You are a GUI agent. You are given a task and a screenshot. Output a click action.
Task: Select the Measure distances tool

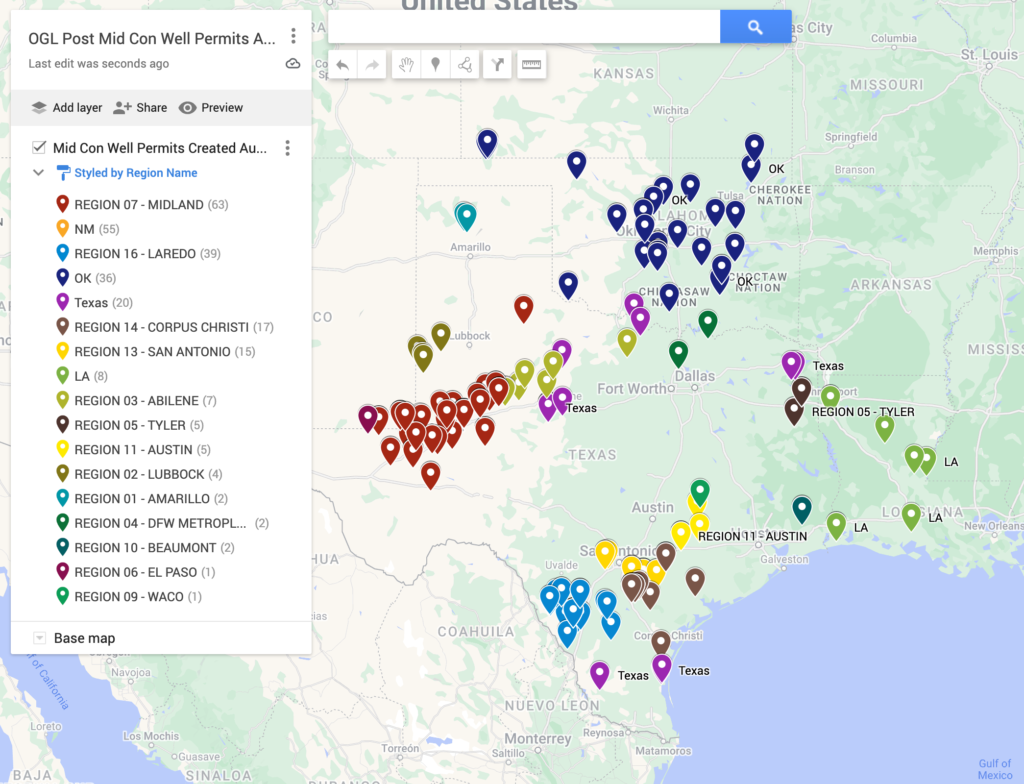531,65
